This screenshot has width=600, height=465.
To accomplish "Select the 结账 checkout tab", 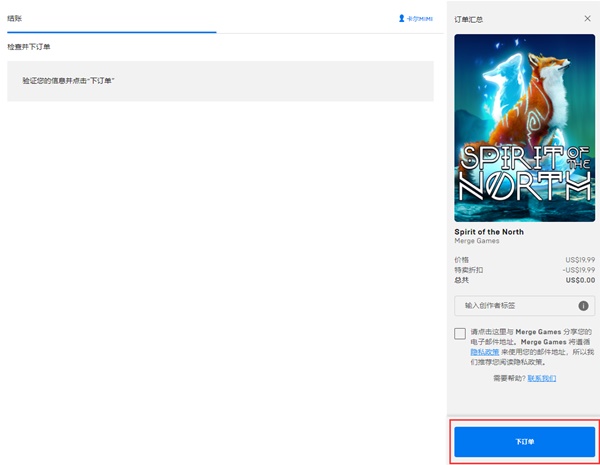I will 15,18.
